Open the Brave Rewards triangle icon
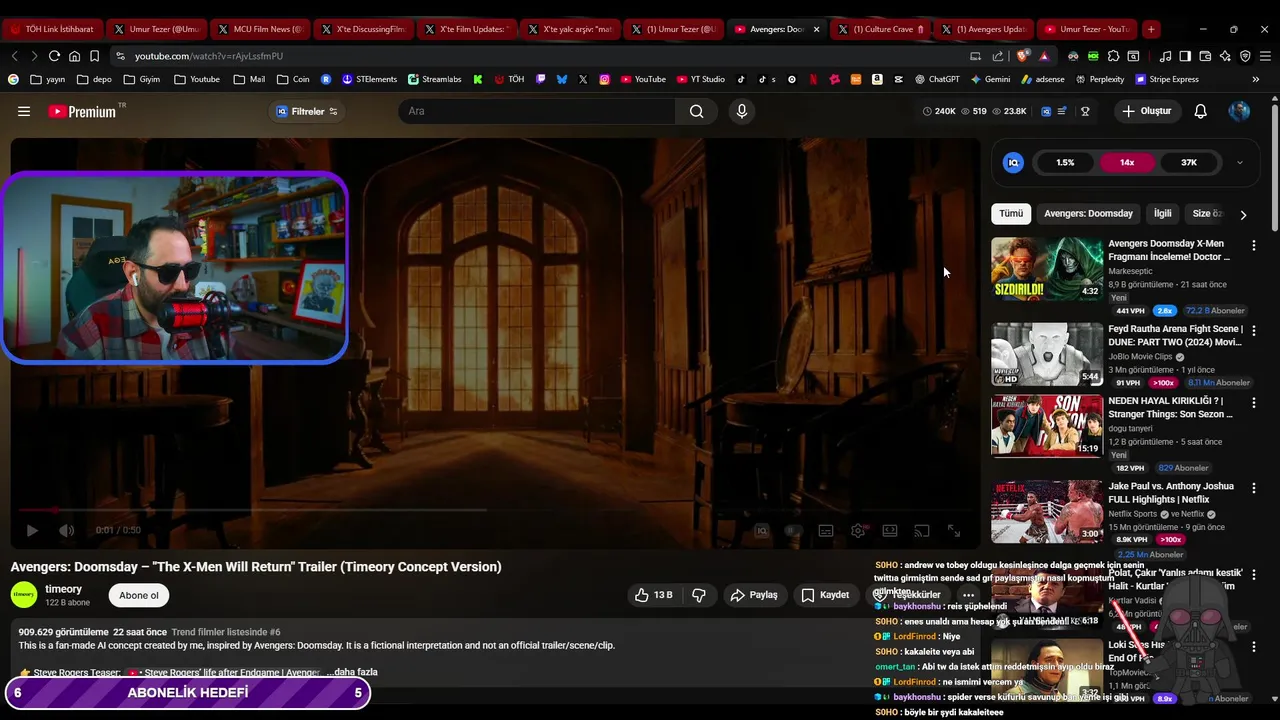Viewport: 1280px width, 720px height. (1044, 56)
